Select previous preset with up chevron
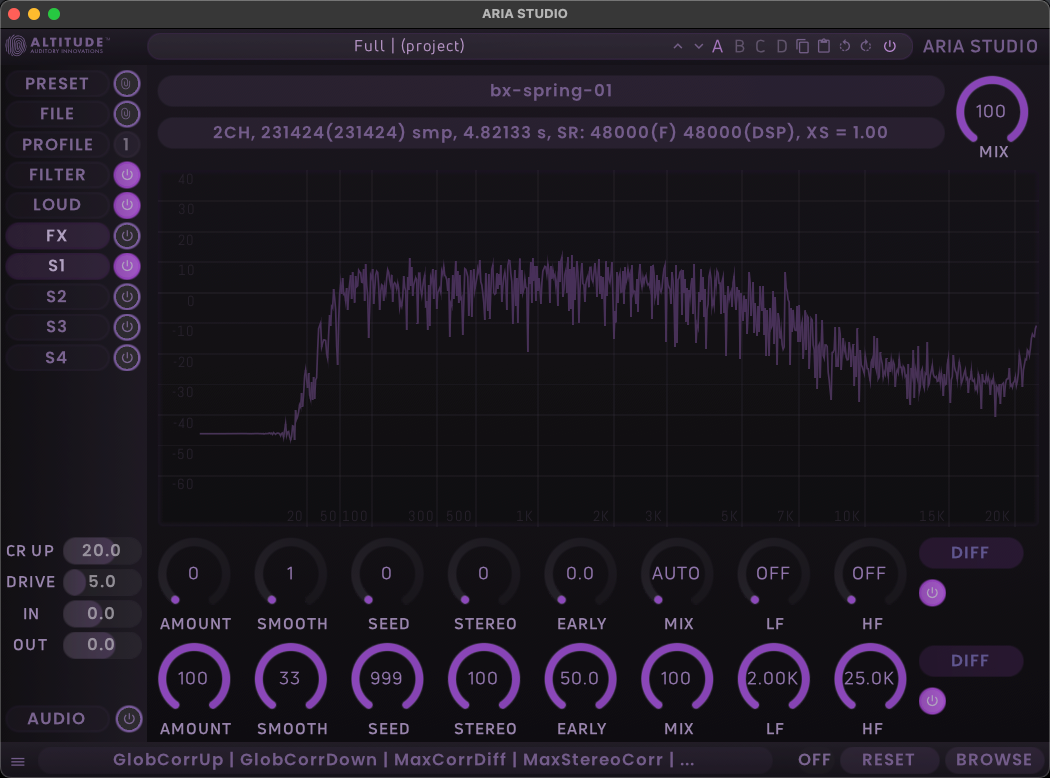This screenshot has width=1050, height=778. point(678,46)
